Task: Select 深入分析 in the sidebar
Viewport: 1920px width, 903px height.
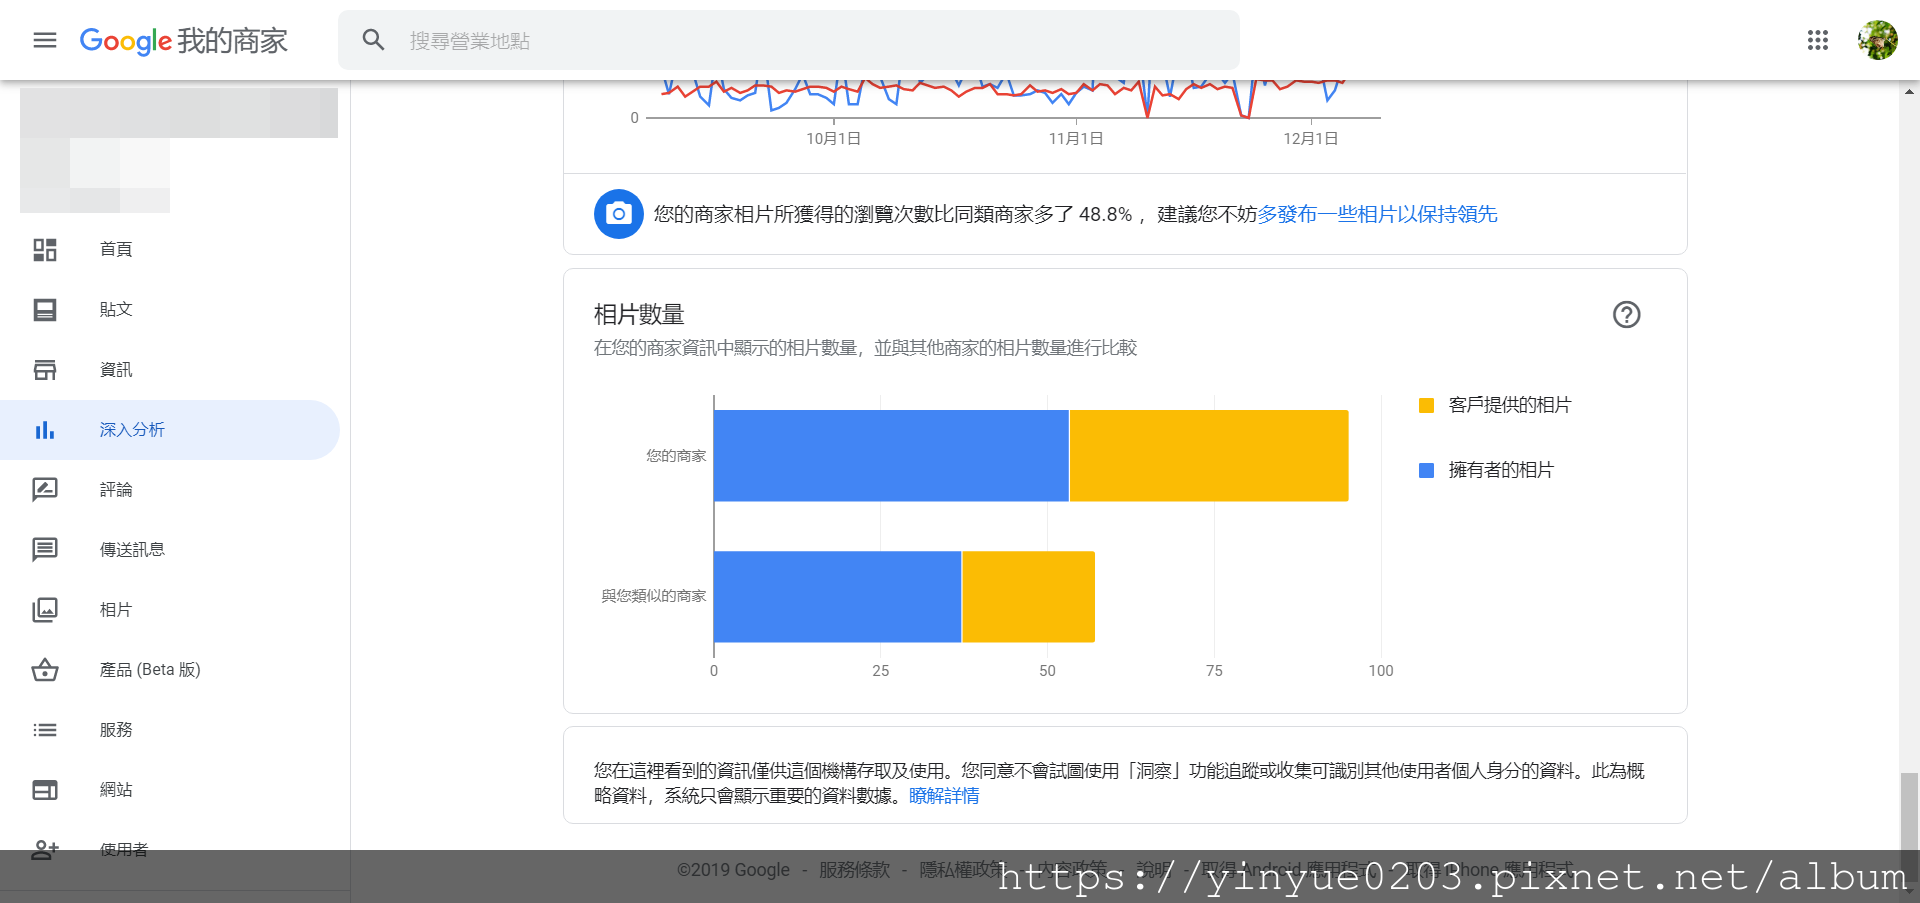Action: pyautogui.click(x=170, y=430)
